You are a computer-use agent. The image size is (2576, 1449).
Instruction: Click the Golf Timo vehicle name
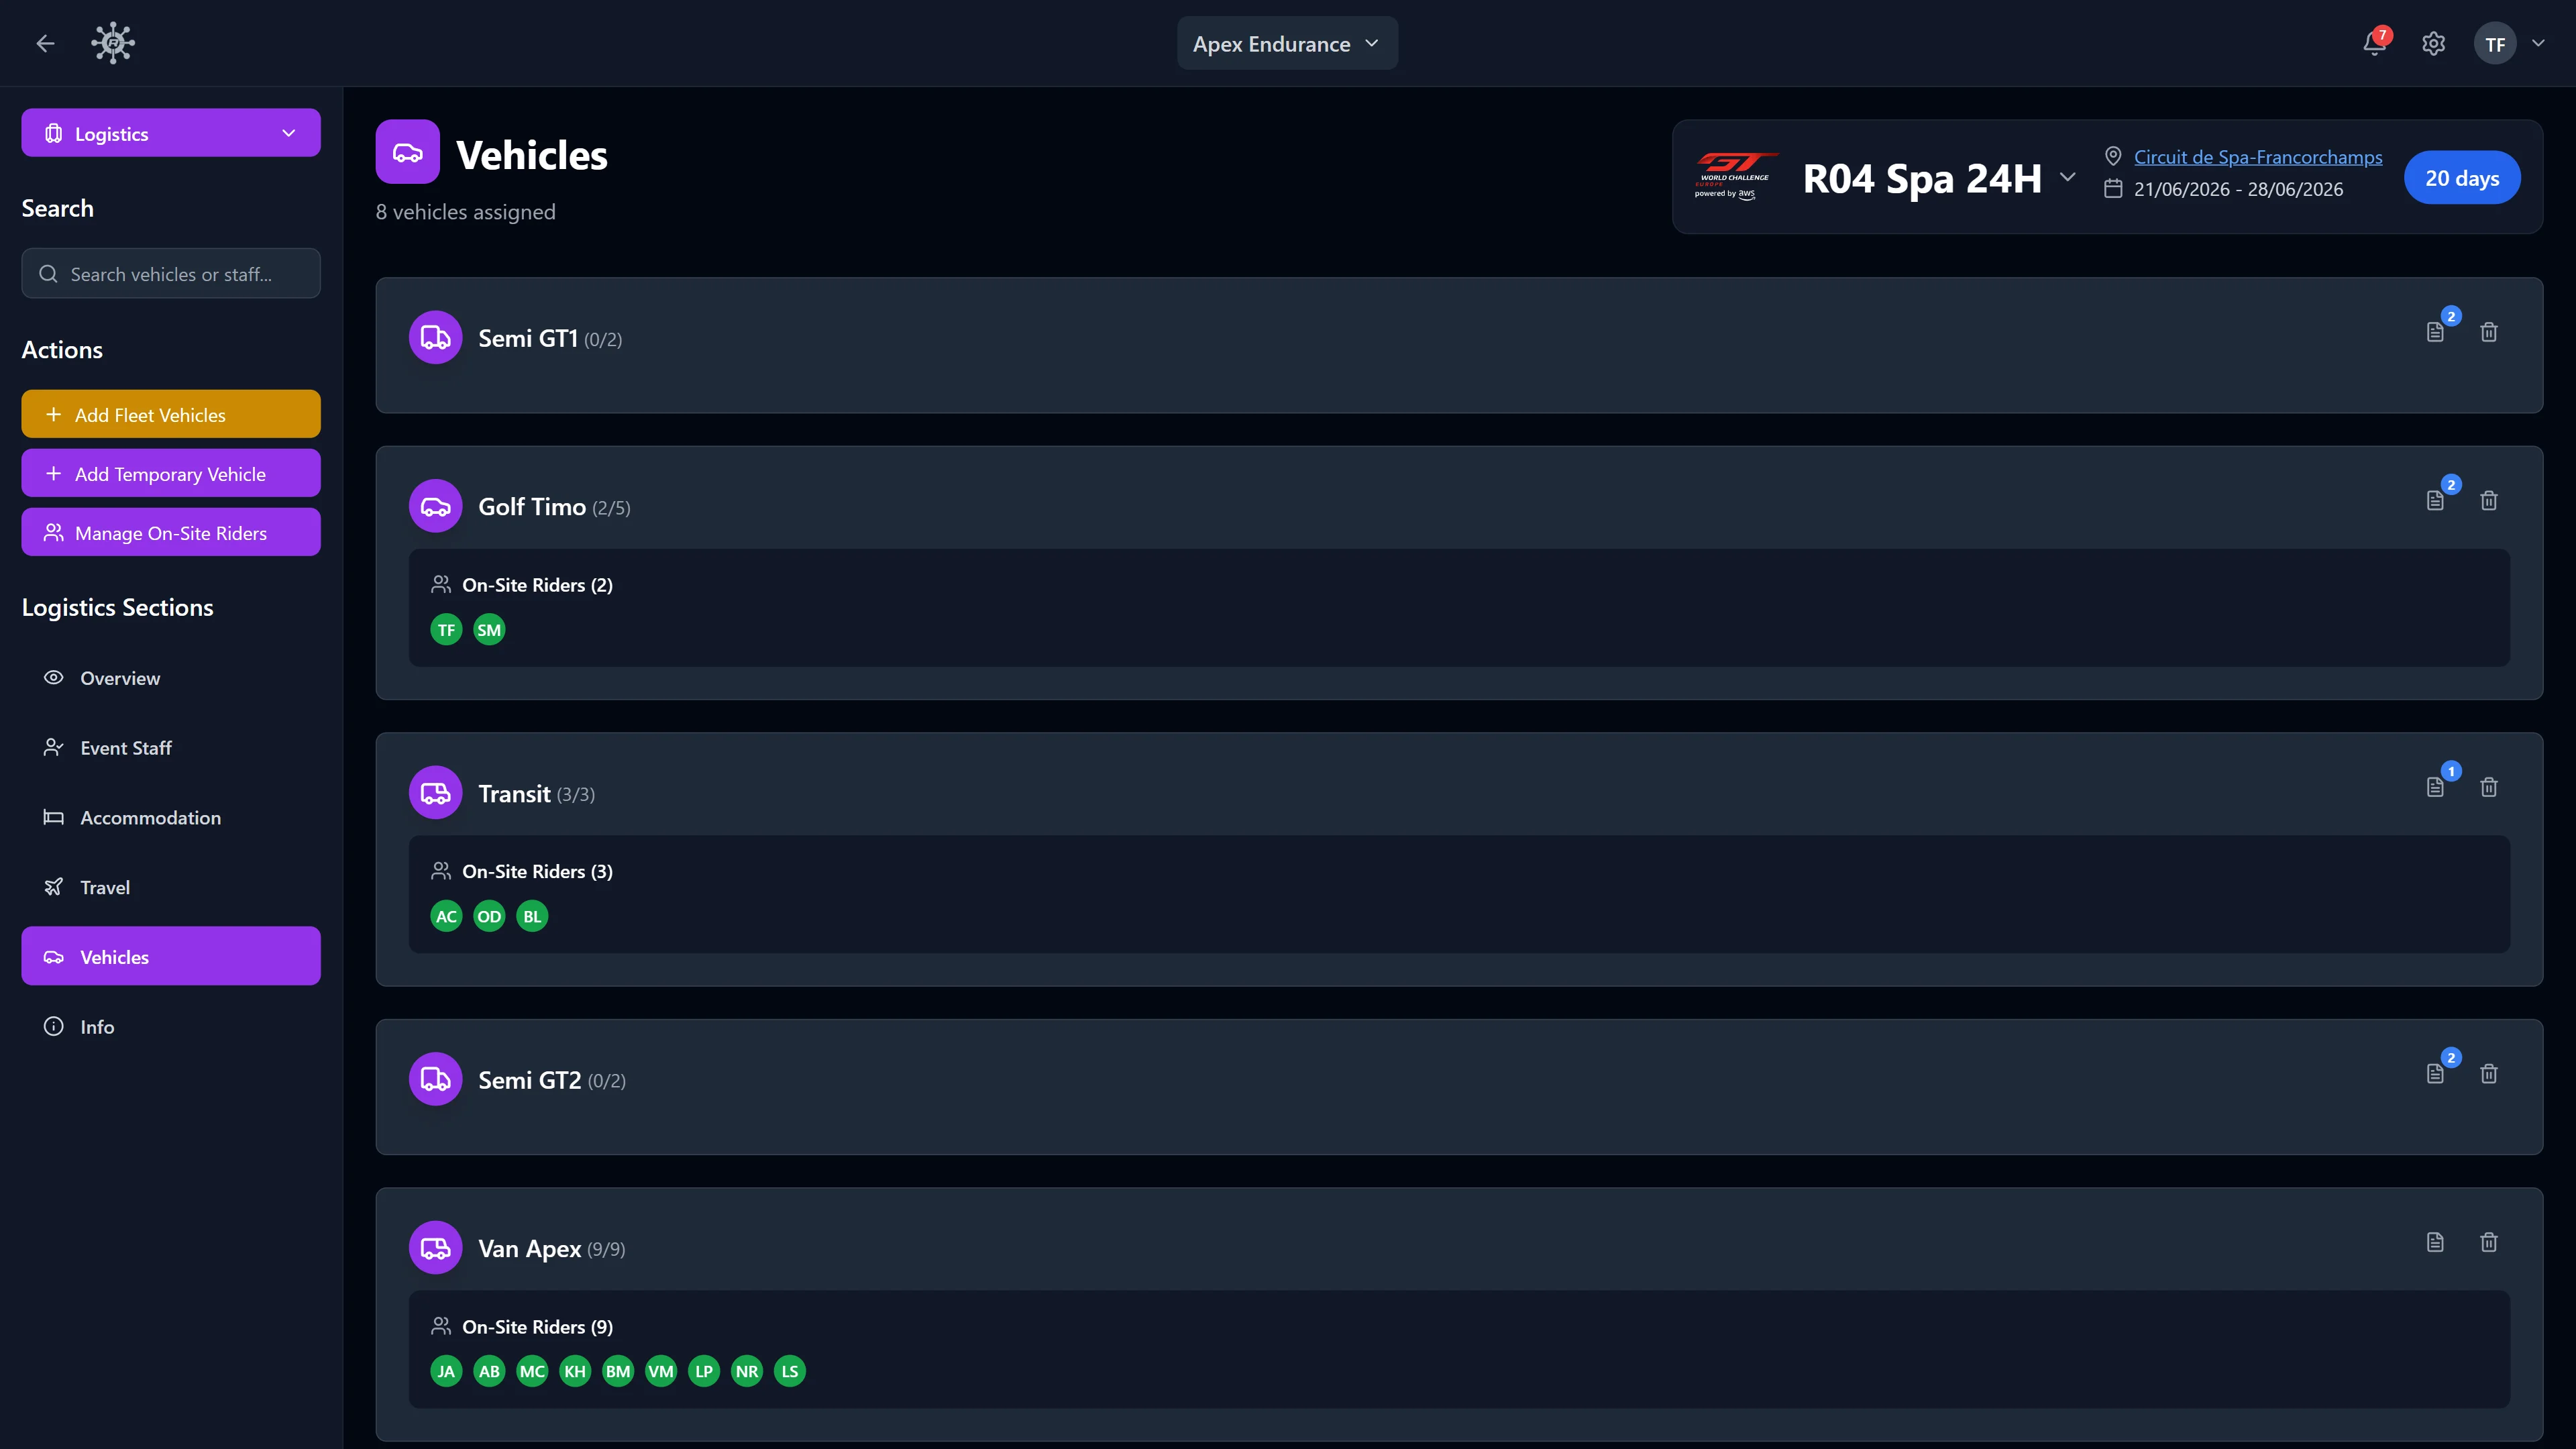[x=532, y=507]
